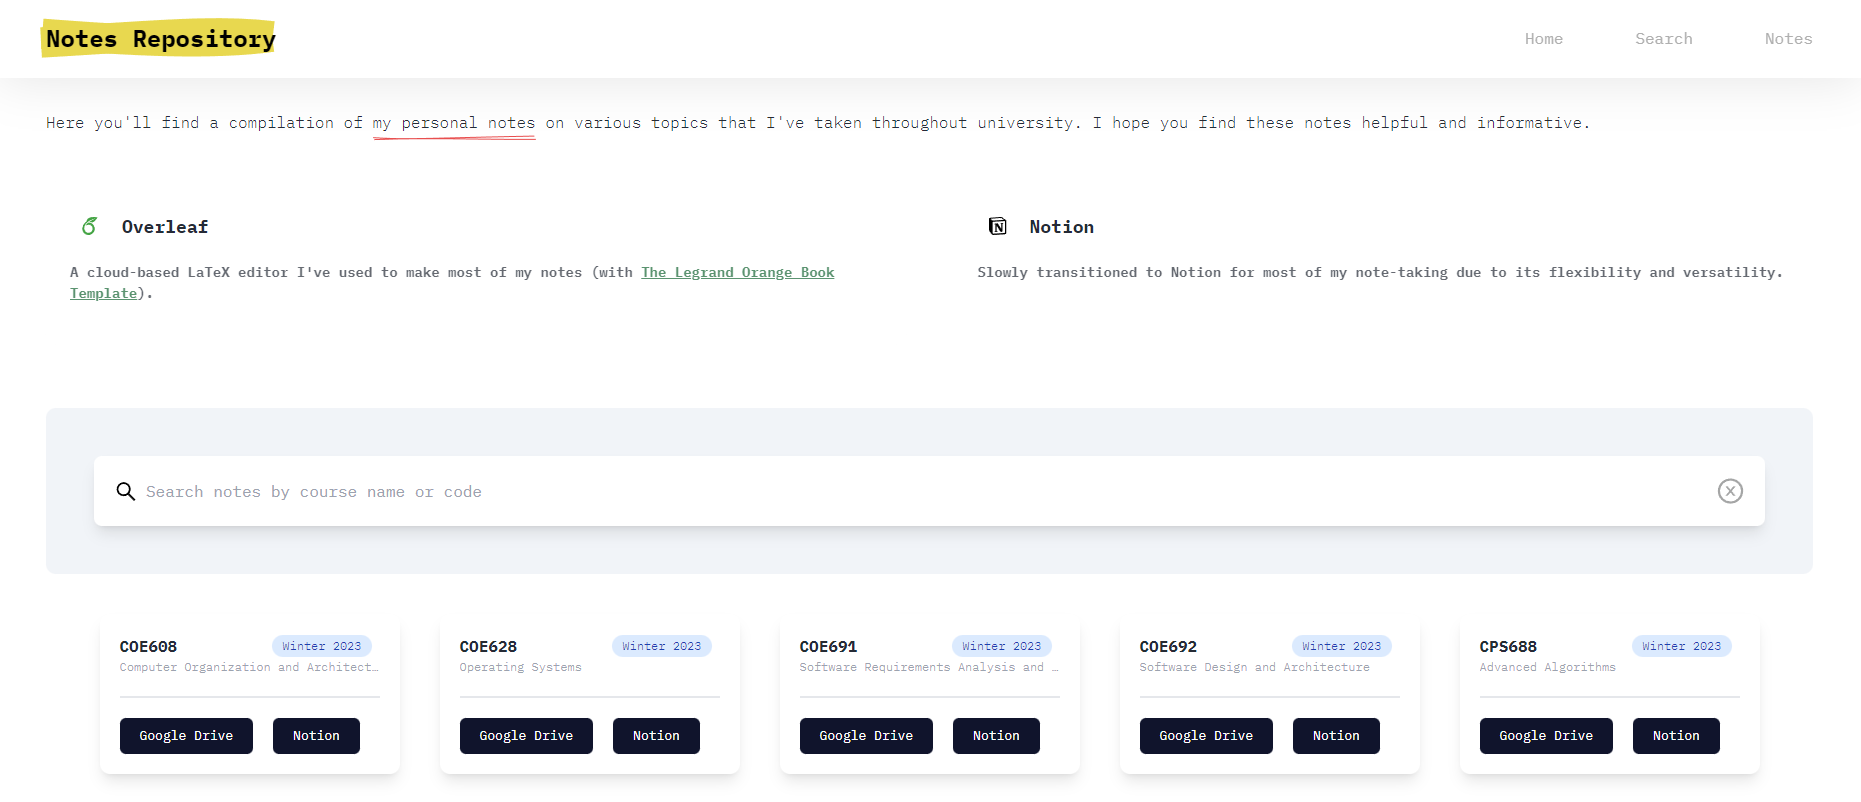Click 'Advanced Algorithms' course name

(1547, 667)
